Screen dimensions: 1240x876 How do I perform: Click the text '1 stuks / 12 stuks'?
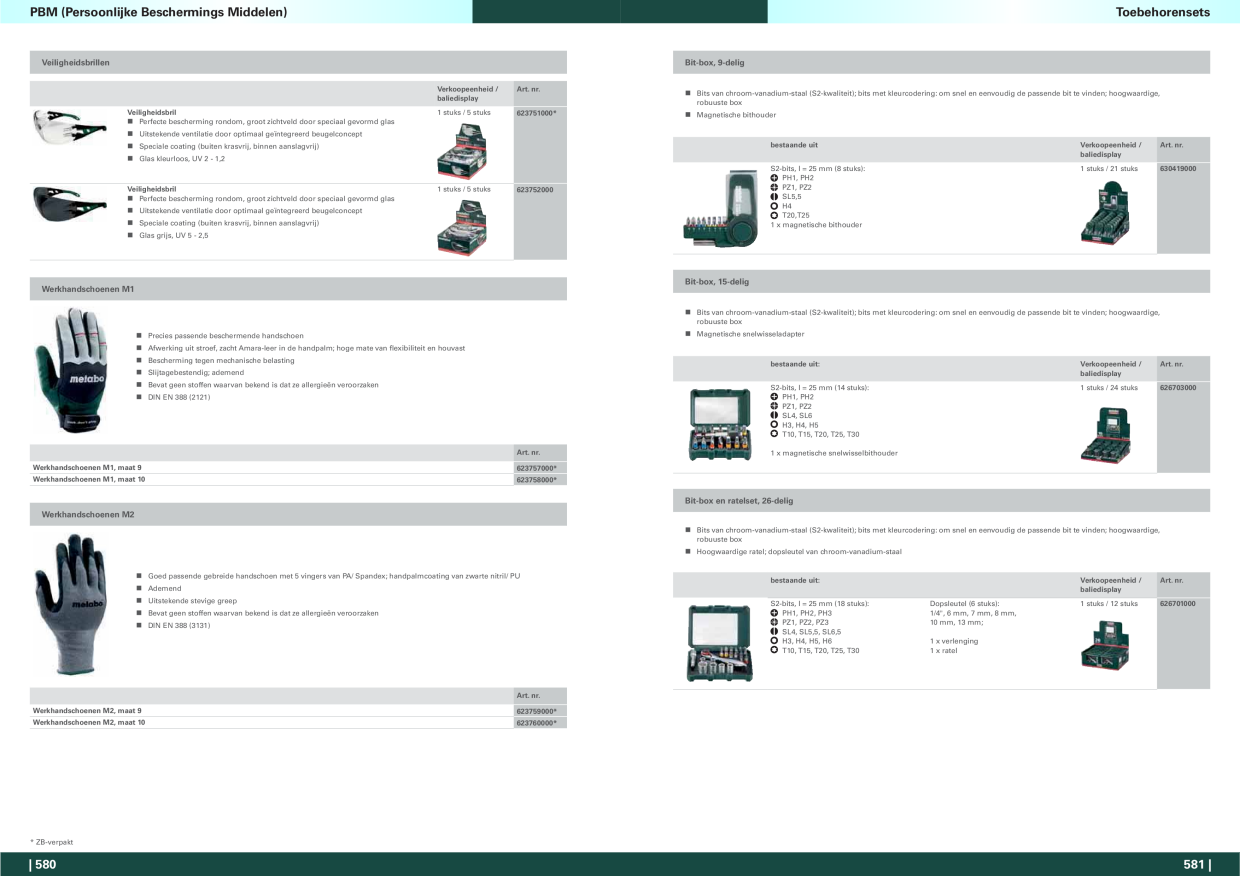[1109, 604]
